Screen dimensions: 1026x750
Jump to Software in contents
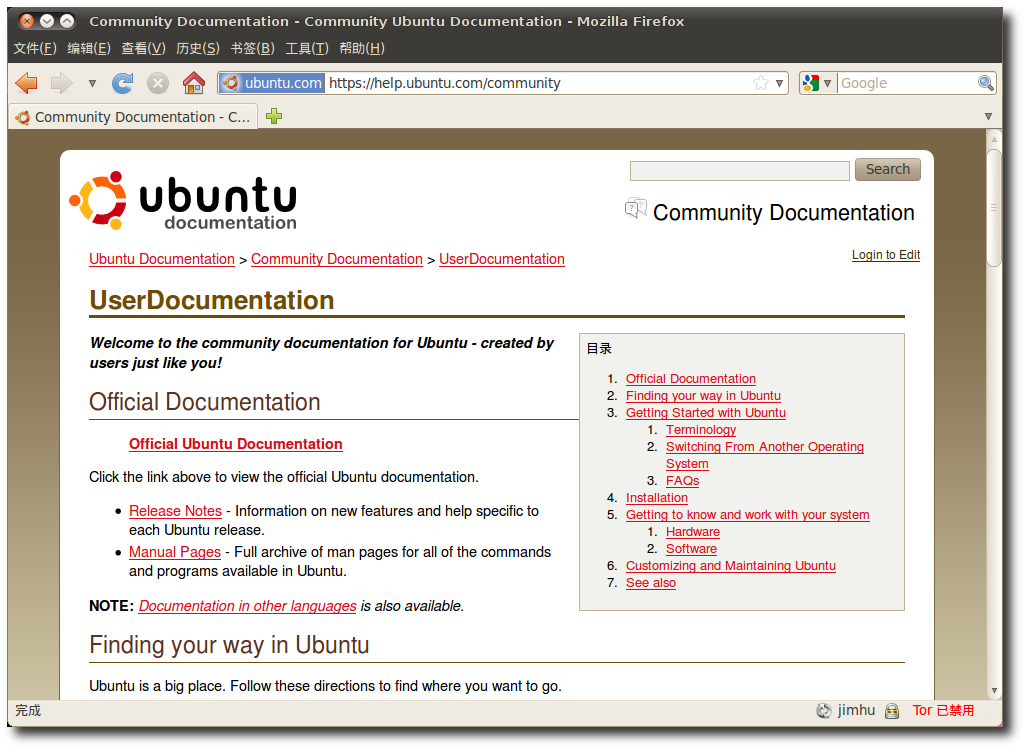tap(691, 549)
